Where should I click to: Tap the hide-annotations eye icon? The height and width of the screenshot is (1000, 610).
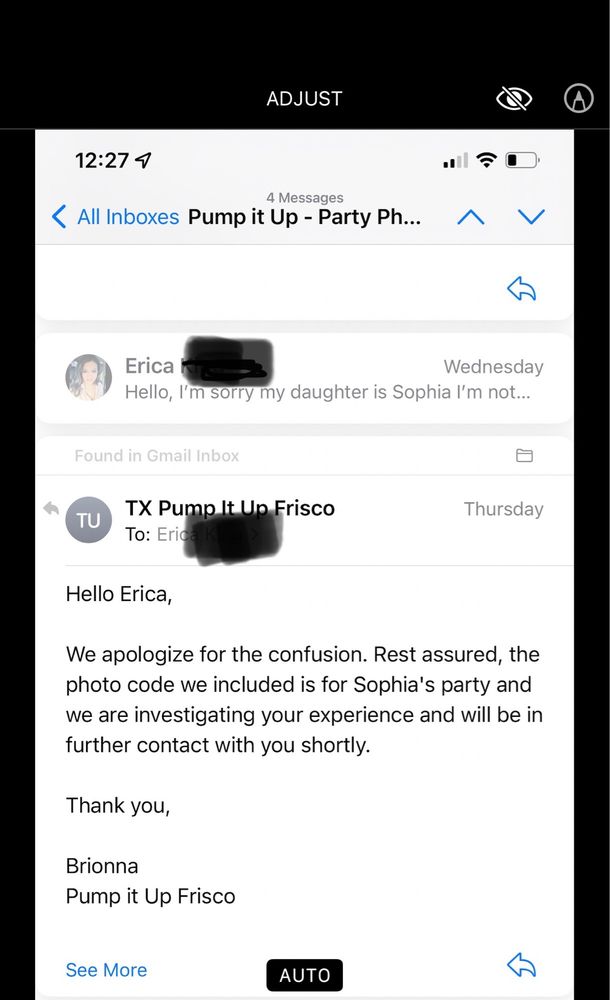(x=513, y=96)
